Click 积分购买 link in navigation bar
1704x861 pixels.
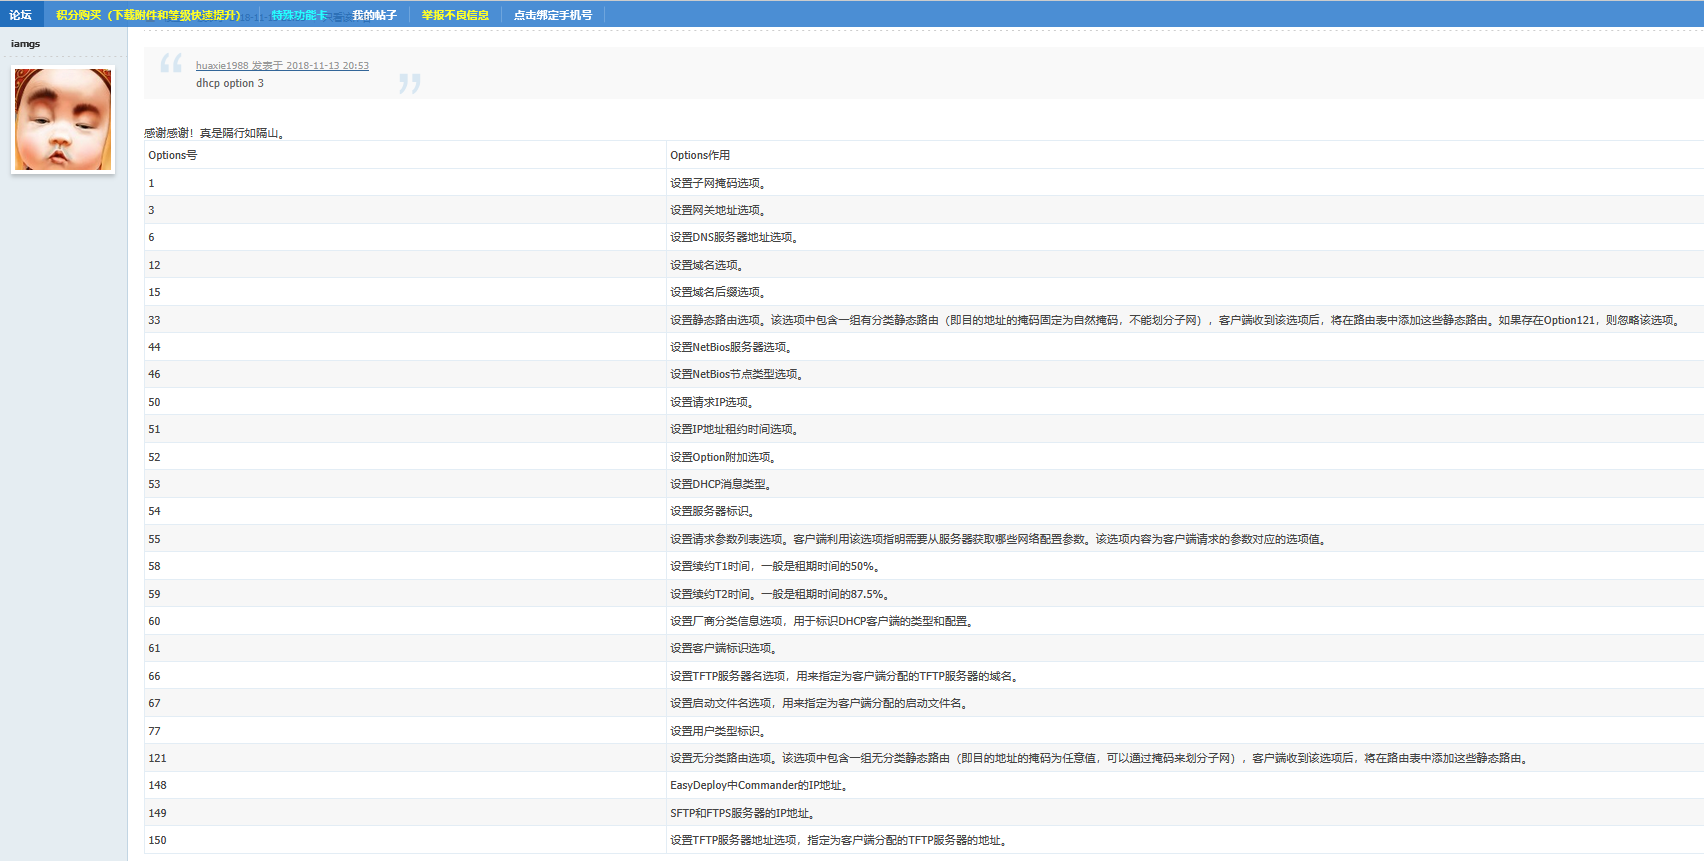pyautogui.click(x=148, y=15)
